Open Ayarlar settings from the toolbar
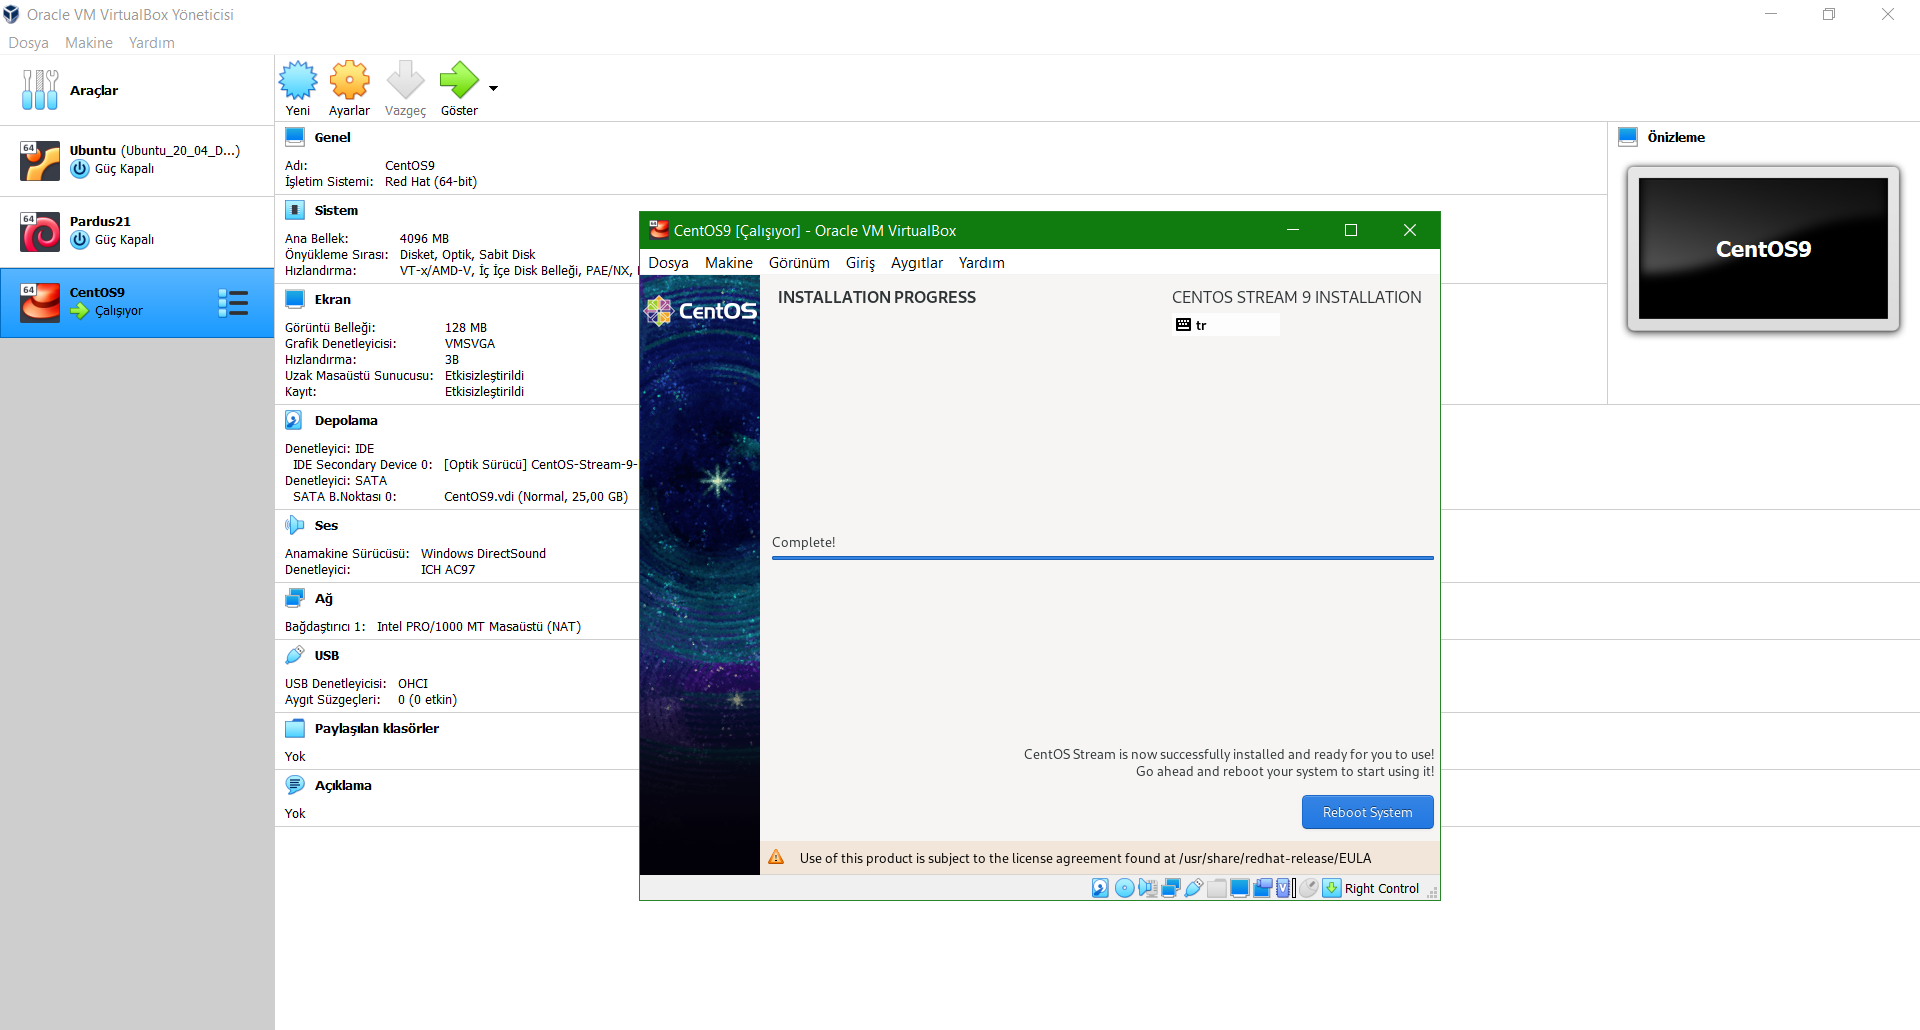 coord(350,80)
